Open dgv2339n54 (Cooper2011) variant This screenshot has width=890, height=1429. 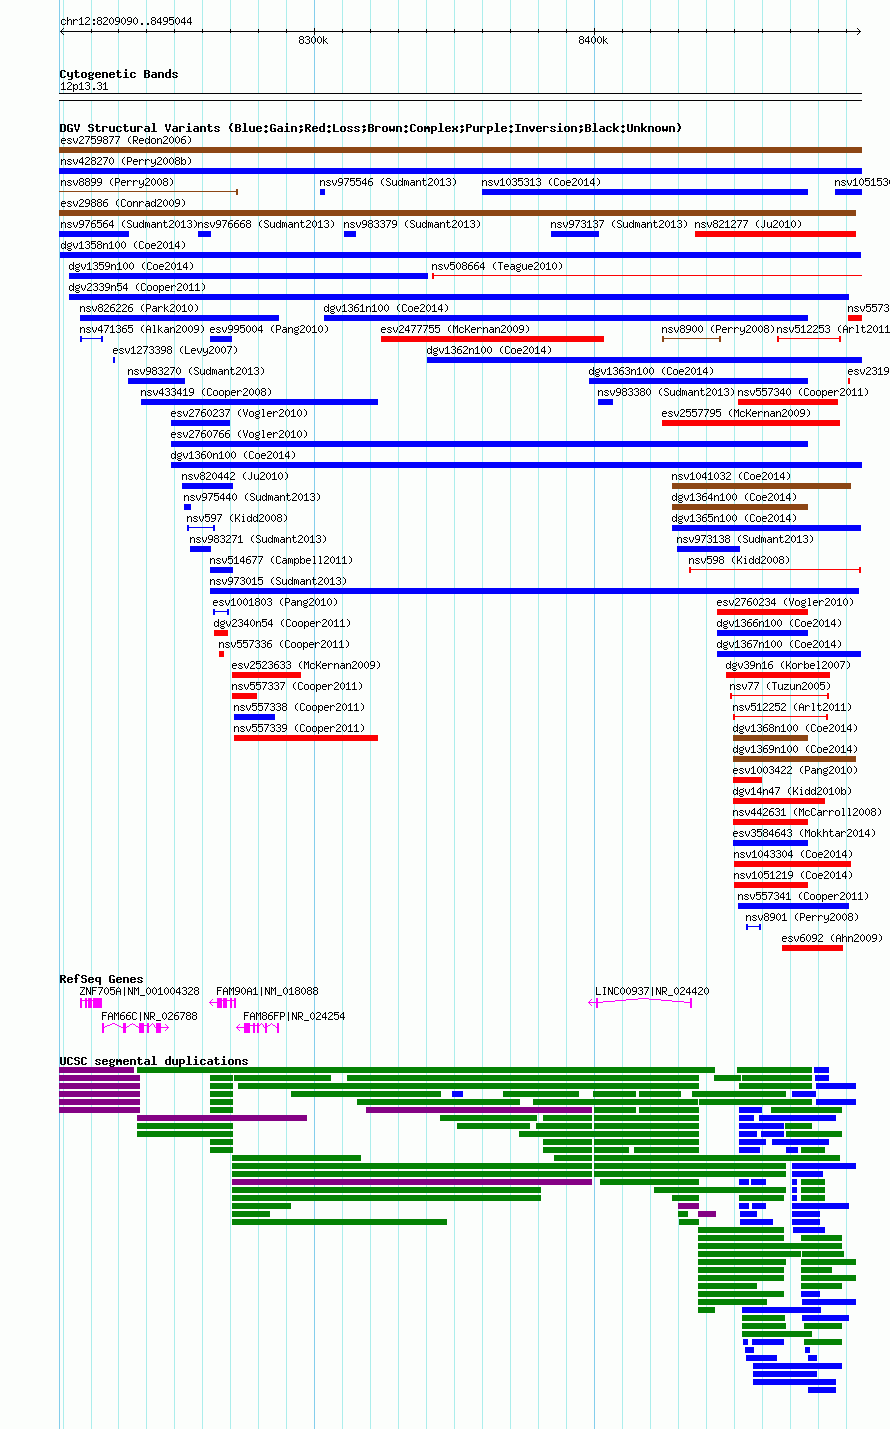[x=137, y=287]
